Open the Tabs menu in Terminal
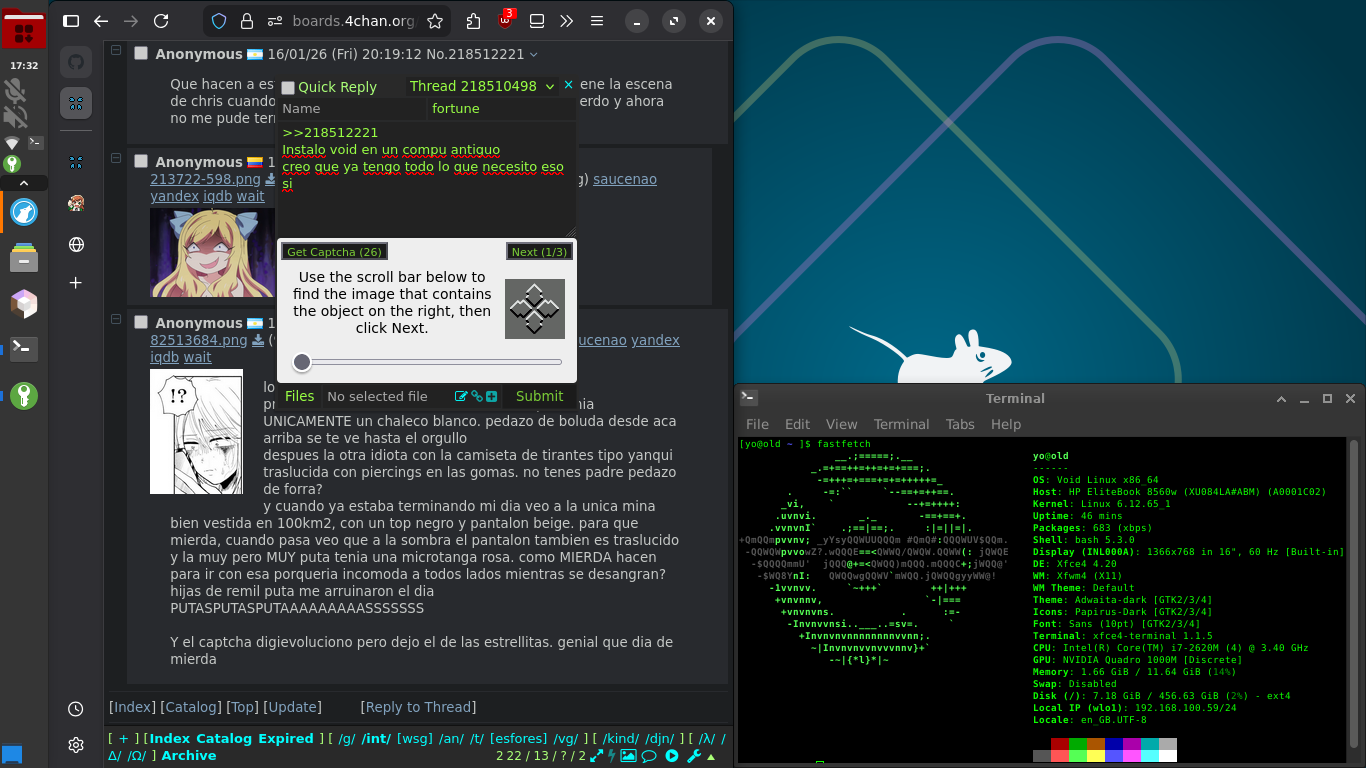This screenshot has width=1366, height=768. point(960,424)
